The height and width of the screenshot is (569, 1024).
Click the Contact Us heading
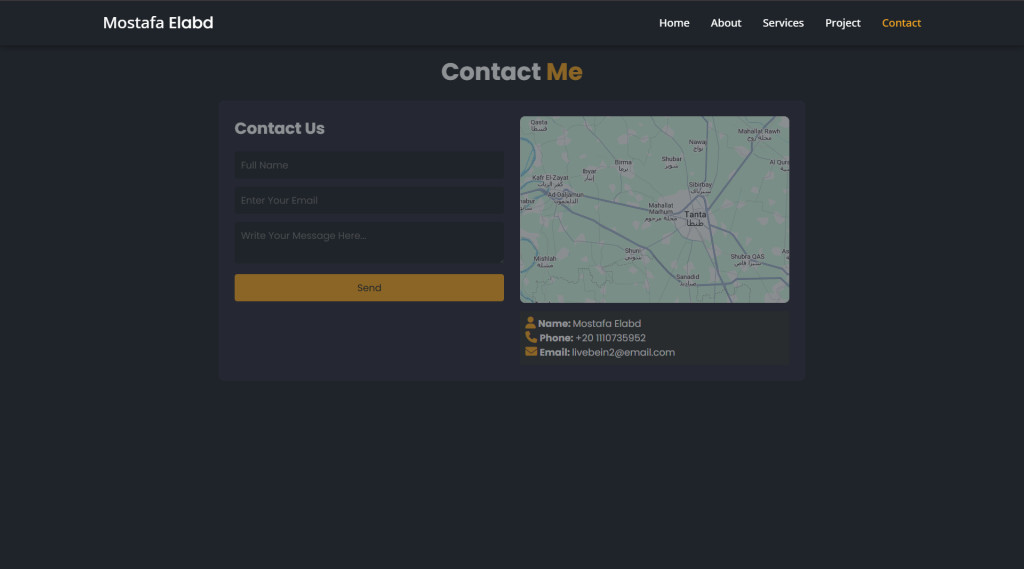(x=280, y=128)
